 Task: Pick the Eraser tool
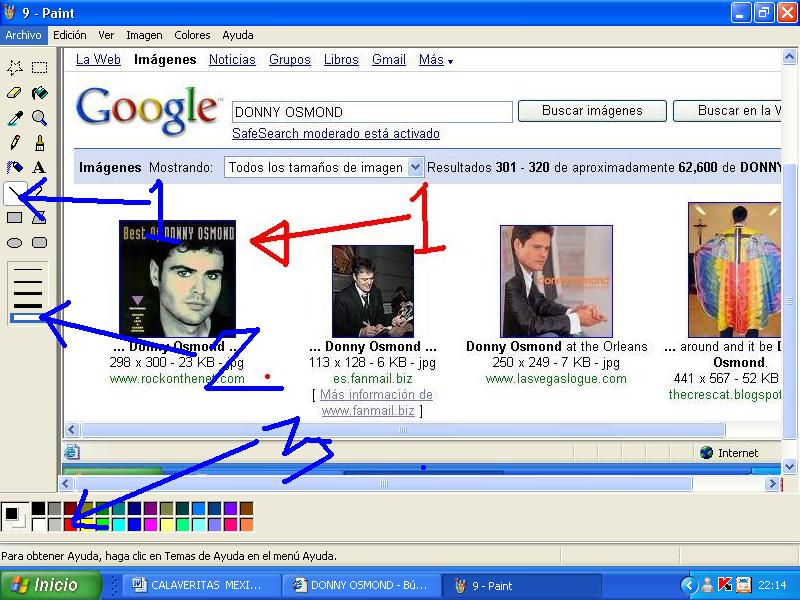coord(15,92)
